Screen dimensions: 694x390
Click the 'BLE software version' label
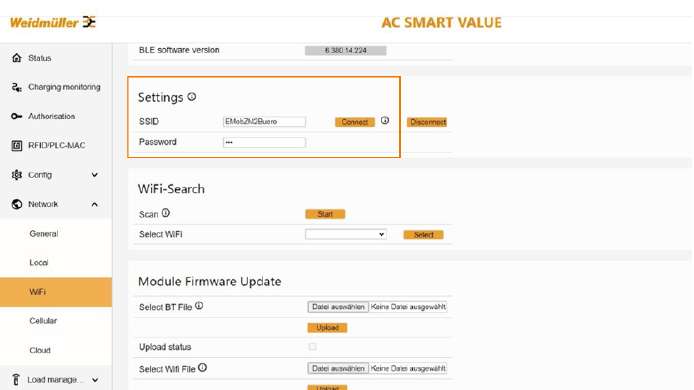179,50
